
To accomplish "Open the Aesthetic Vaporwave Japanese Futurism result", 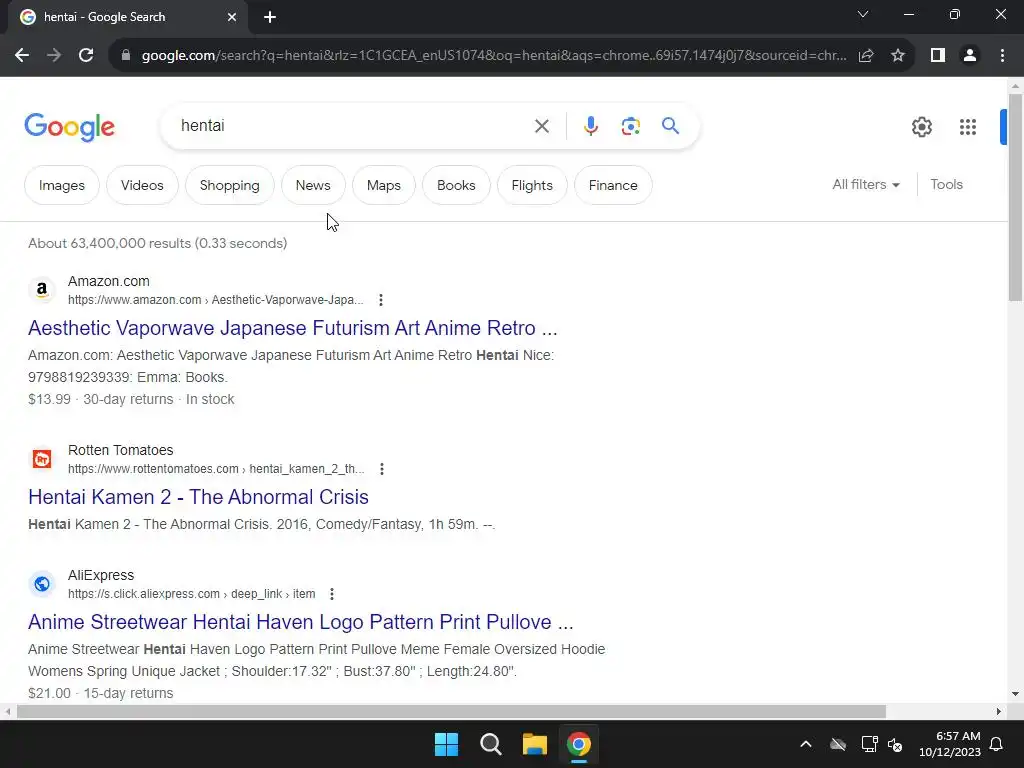I will [293, 328].
